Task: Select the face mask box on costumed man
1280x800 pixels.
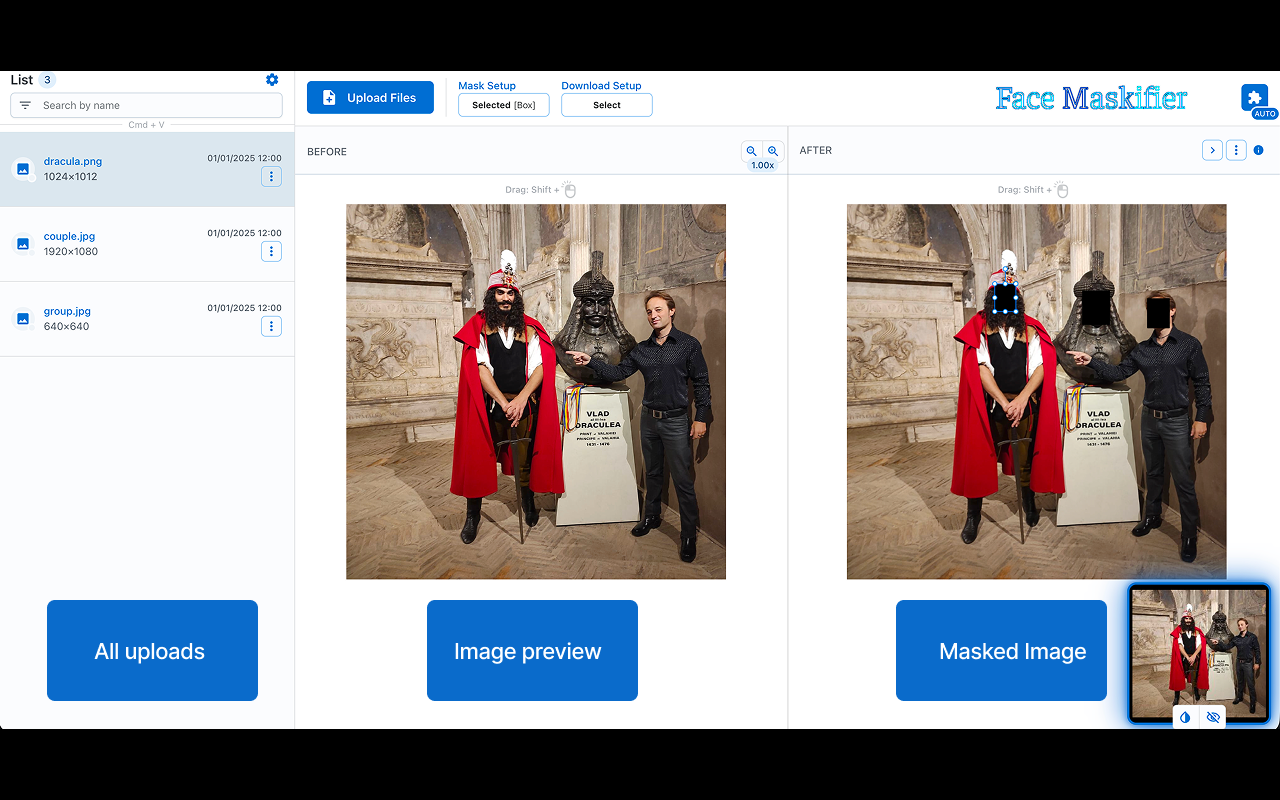Action: click(1005, 298)
